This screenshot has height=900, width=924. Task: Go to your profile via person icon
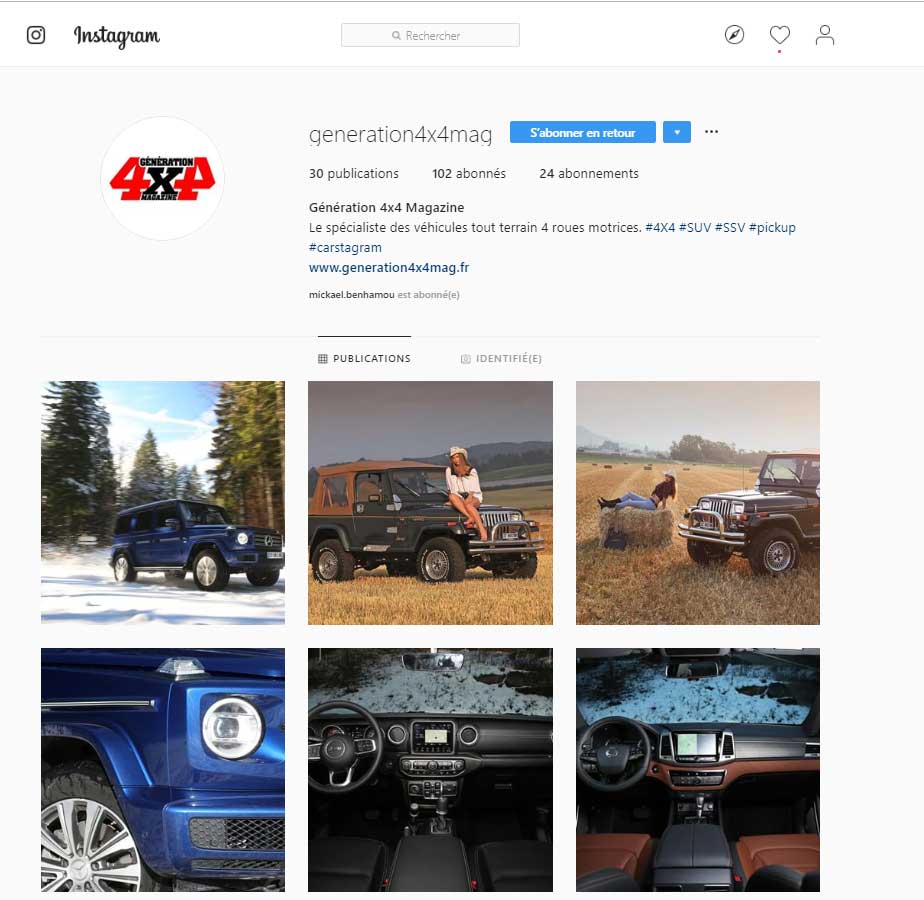[824, 35]
